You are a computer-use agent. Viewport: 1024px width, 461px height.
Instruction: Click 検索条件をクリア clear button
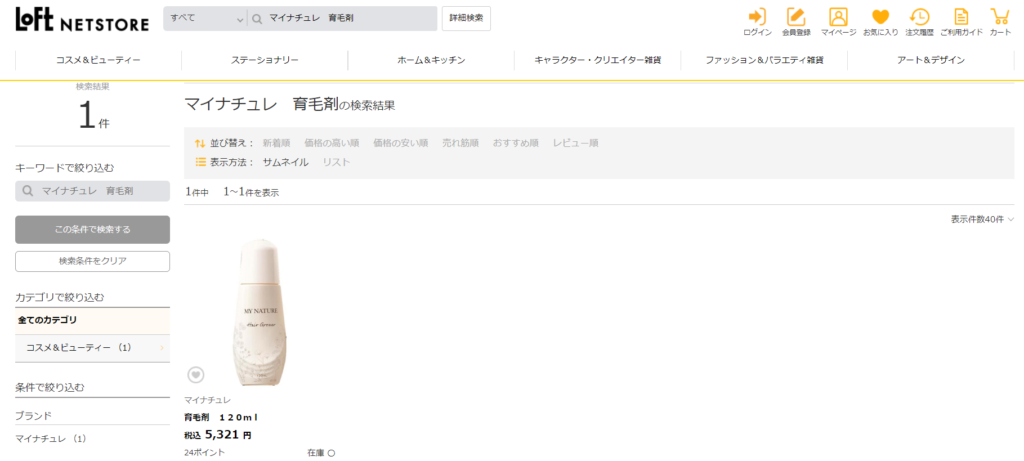[x=92, y=261]
